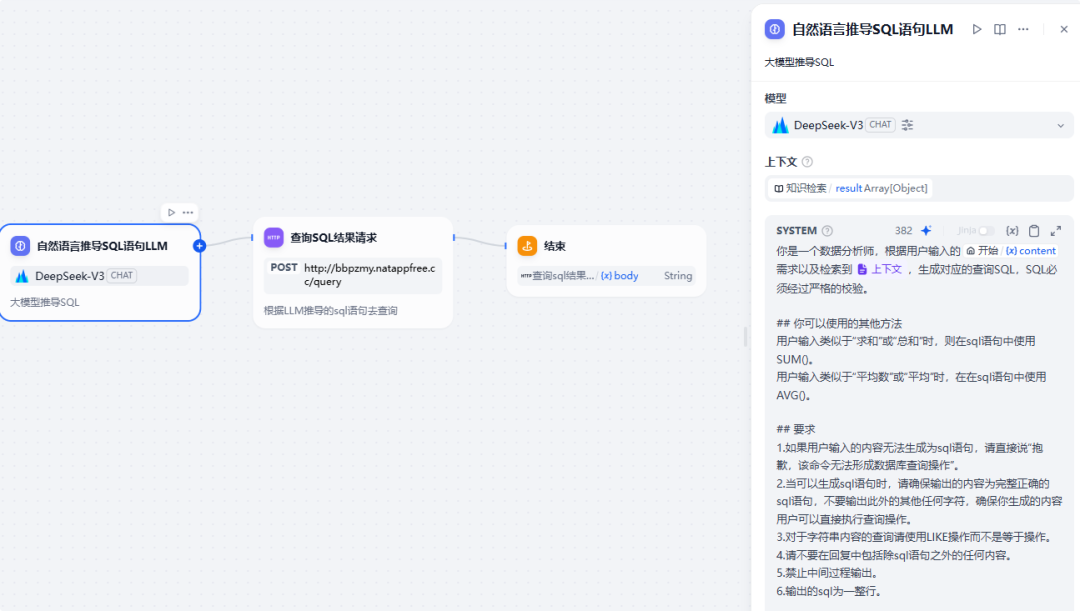Select the 查询SQL结果请求 node title

333,238
